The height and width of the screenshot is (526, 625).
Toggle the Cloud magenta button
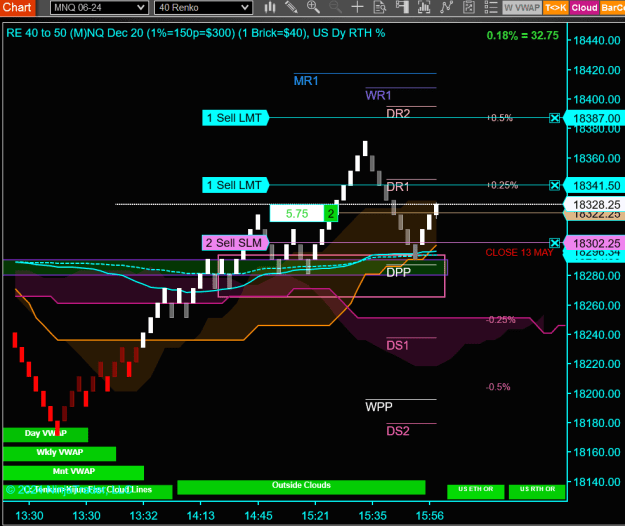[584, 8]
